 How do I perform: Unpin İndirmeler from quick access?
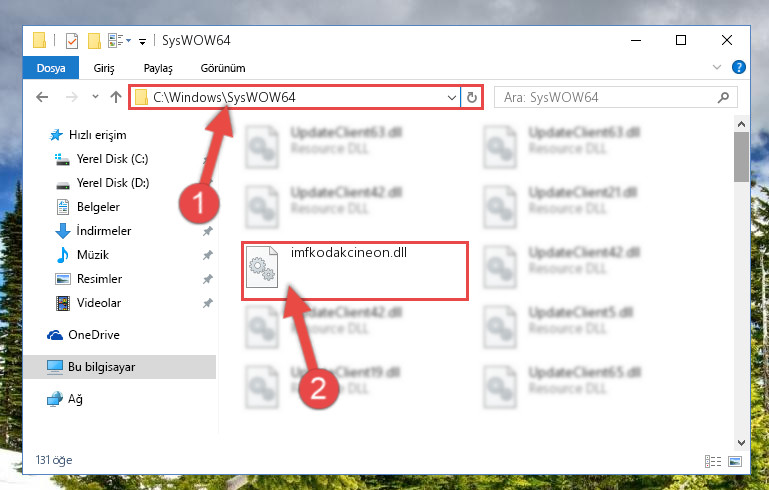point(208,231)
